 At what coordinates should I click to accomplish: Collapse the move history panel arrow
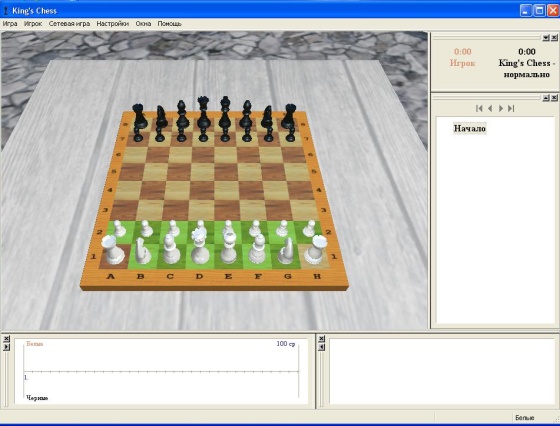pyautogui.click(x=546, y=98)
